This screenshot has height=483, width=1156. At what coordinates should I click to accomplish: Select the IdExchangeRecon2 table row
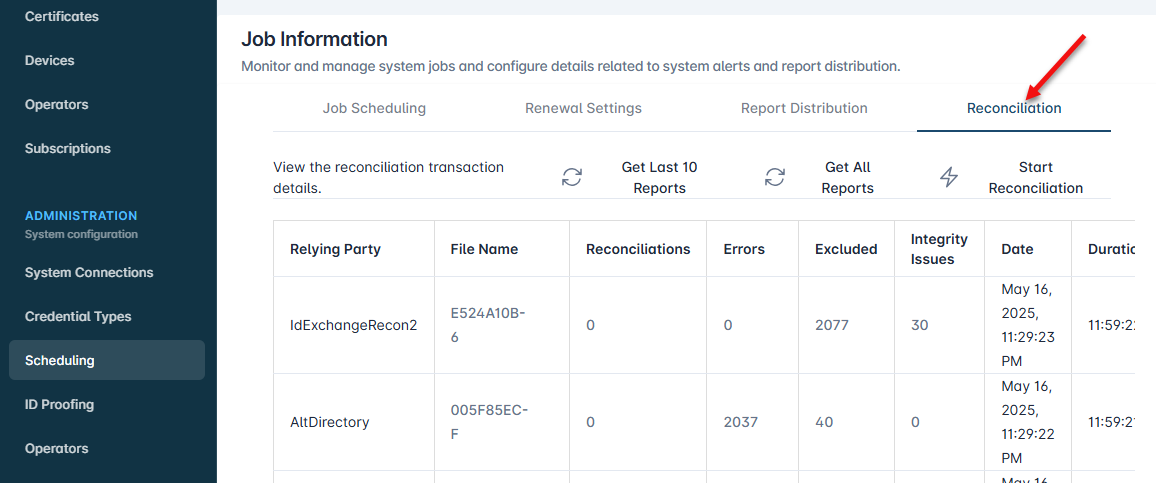[353, 325]
